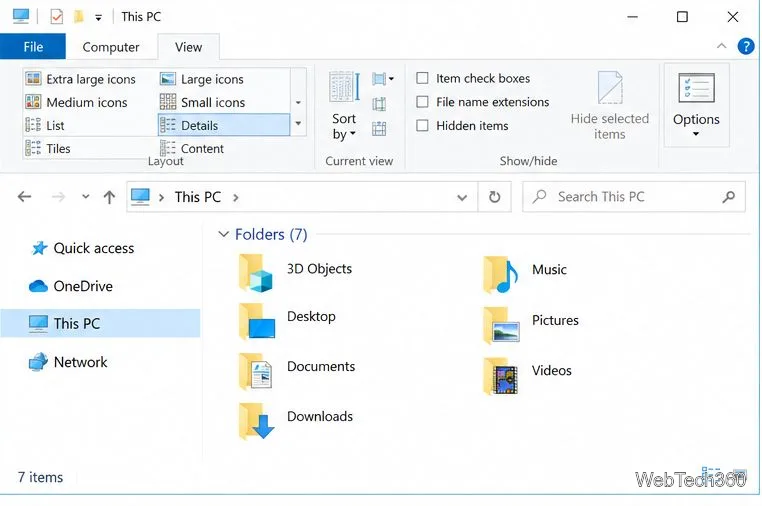The width and height of the screenshot is (762, 506).
Task: Open Customize Quick Access Toolbar dropdown
Action: click(x=99, y=18)
